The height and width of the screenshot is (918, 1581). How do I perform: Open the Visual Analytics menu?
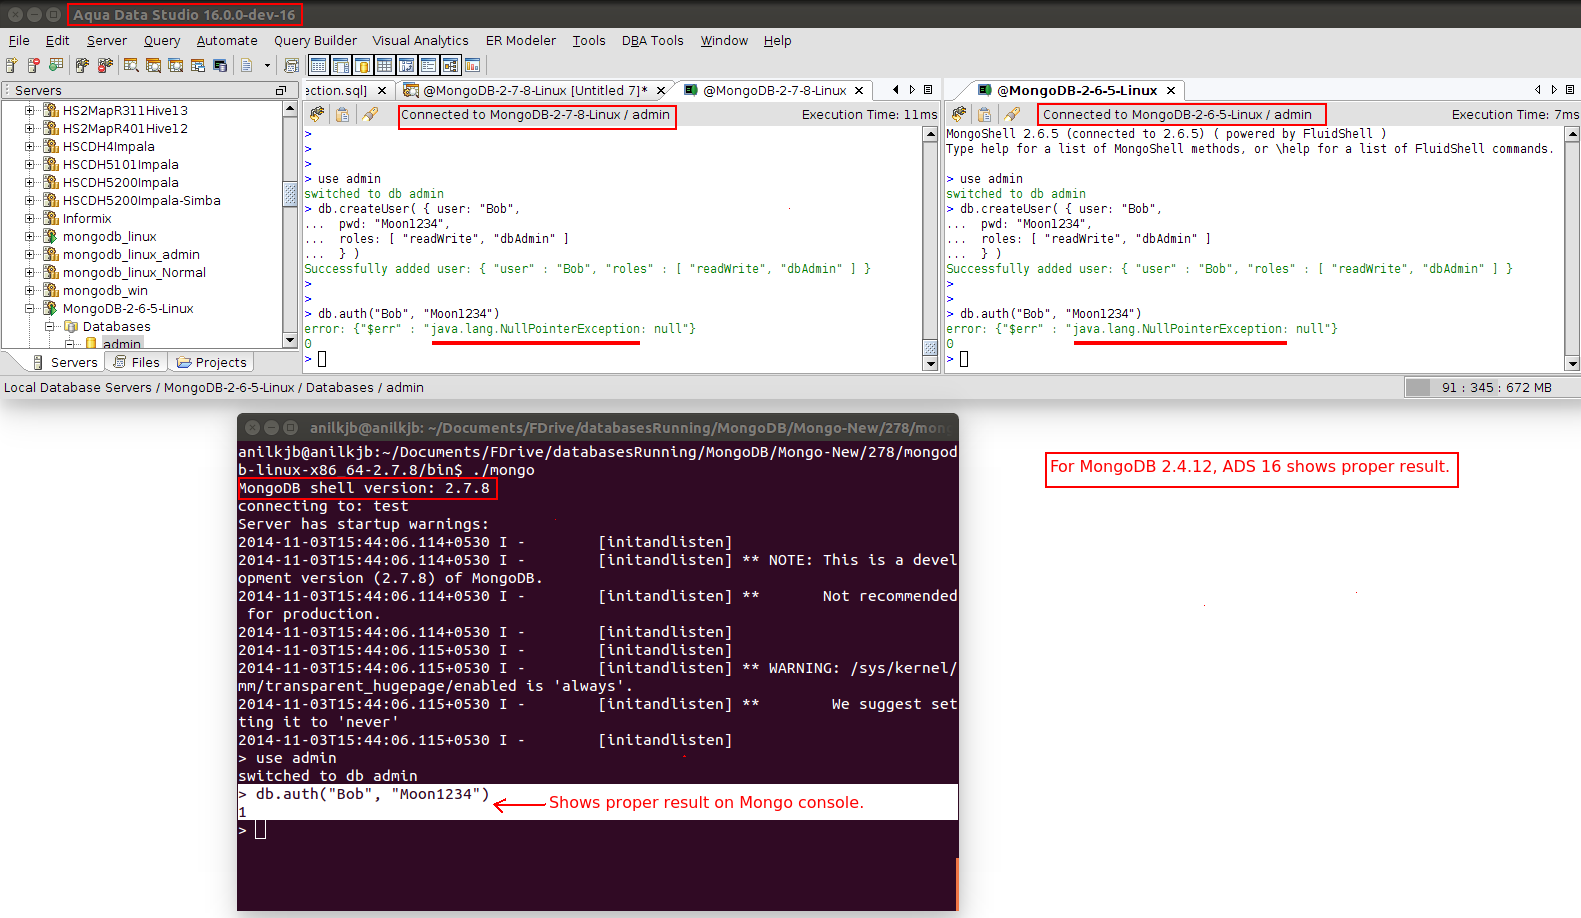point(420,41)
